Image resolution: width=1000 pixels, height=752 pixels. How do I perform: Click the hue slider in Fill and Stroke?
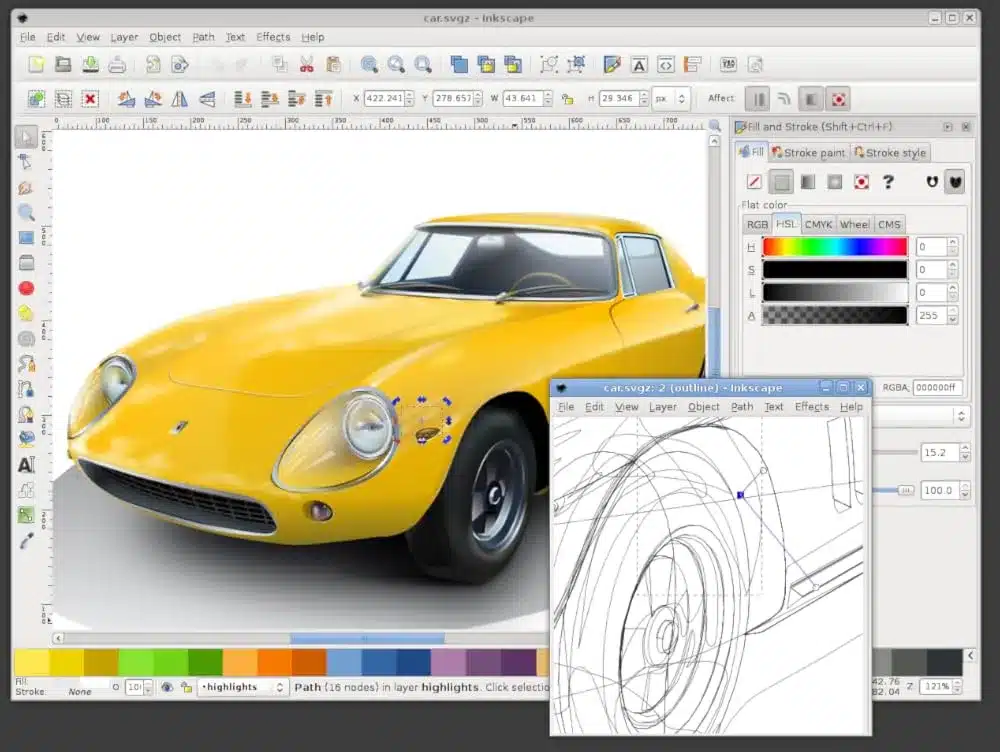point(836,246)
